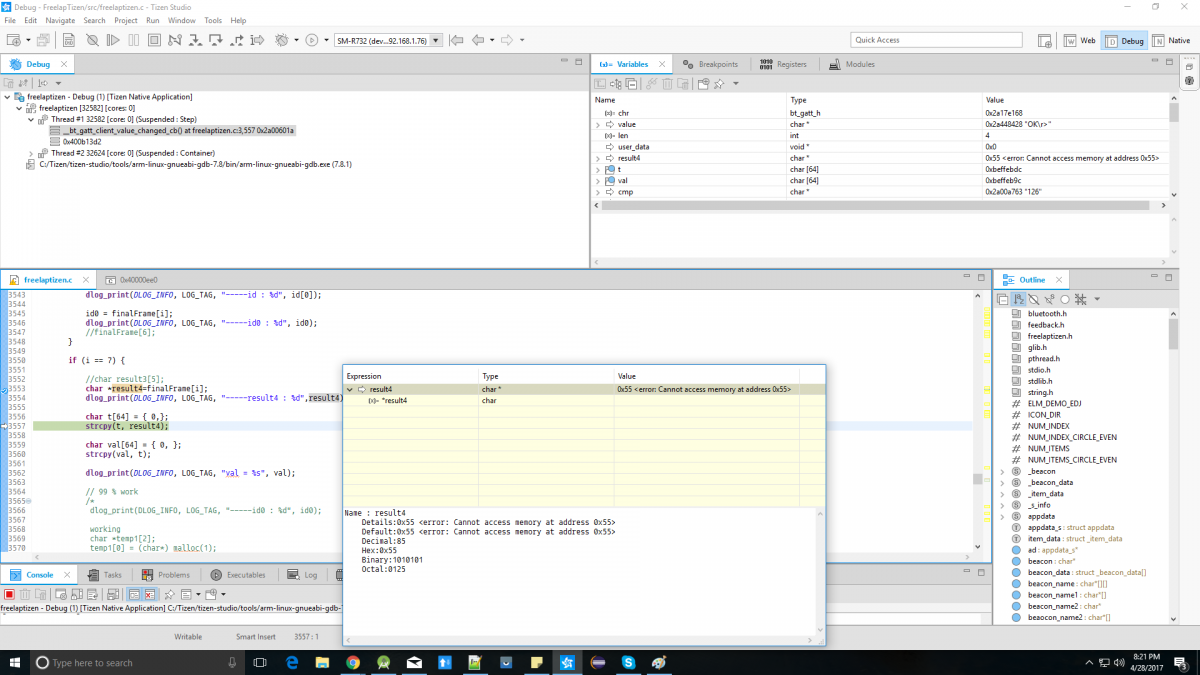Open the Navigate menu
The width and height of the screenshot is (1200, 675).
coord(59,20)
